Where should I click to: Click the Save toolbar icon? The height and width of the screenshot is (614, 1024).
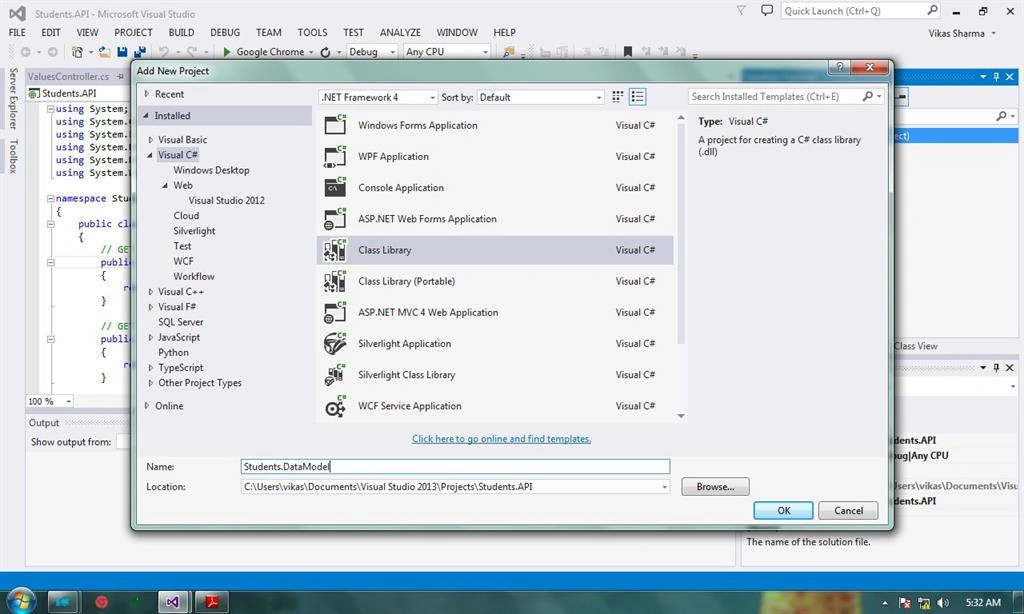coord(122,52)
